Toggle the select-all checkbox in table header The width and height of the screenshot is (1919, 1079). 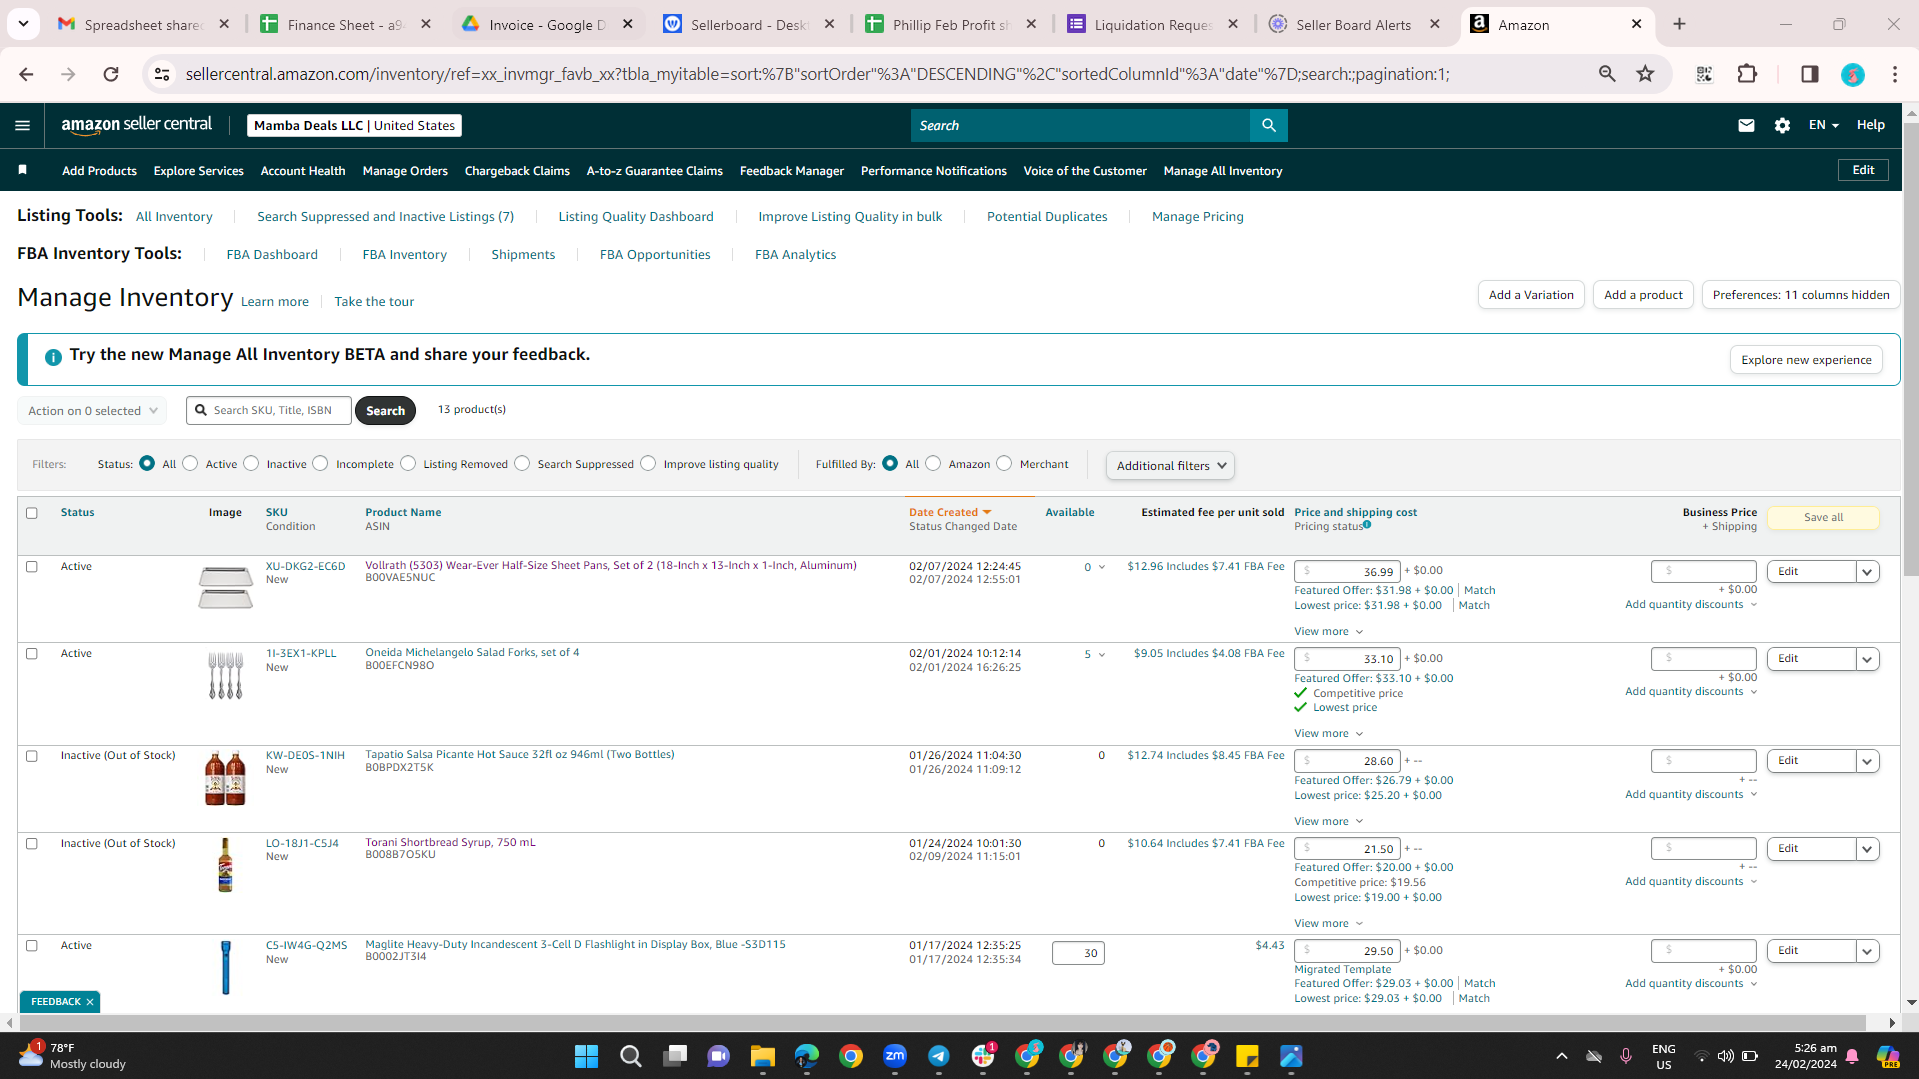[32, 513]
